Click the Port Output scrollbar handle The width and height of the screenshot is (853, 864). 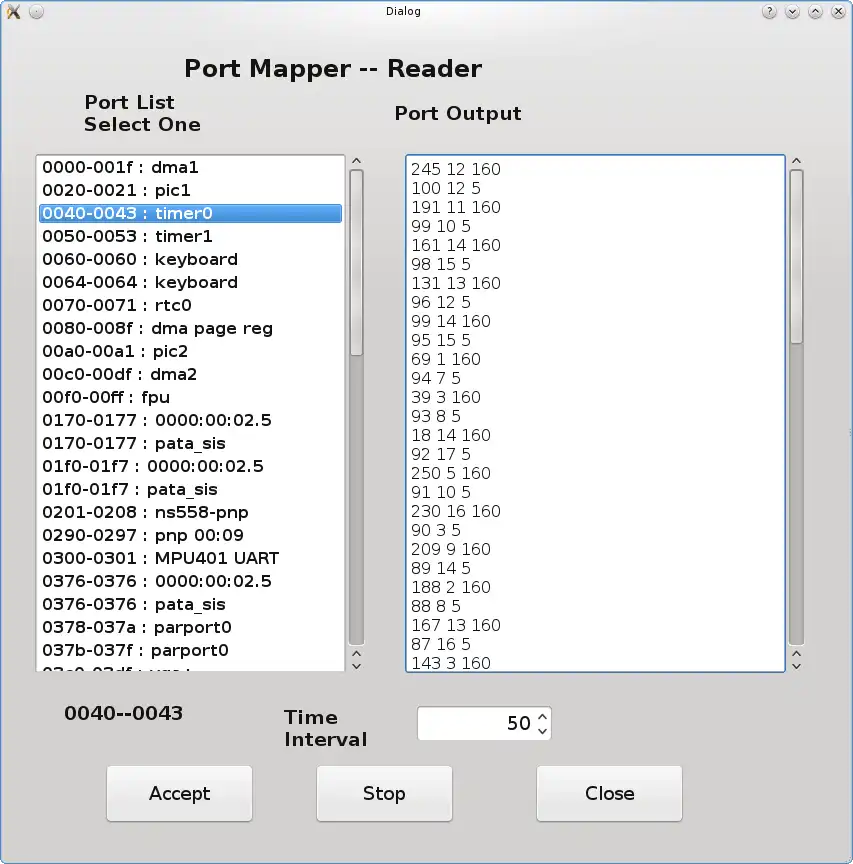click(796, 257)
